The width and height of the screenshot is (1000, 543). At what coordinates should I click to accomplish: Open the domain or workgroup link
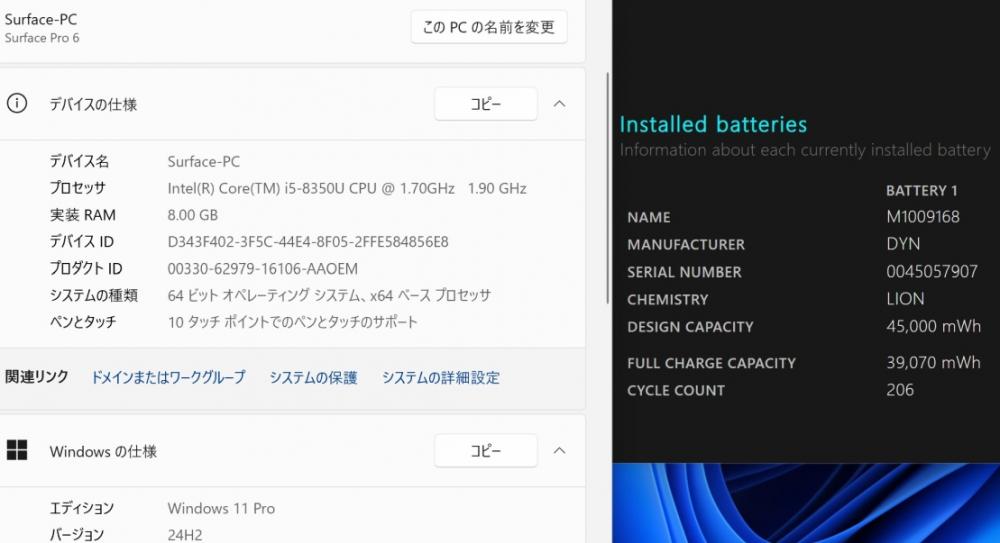[168, 377]
